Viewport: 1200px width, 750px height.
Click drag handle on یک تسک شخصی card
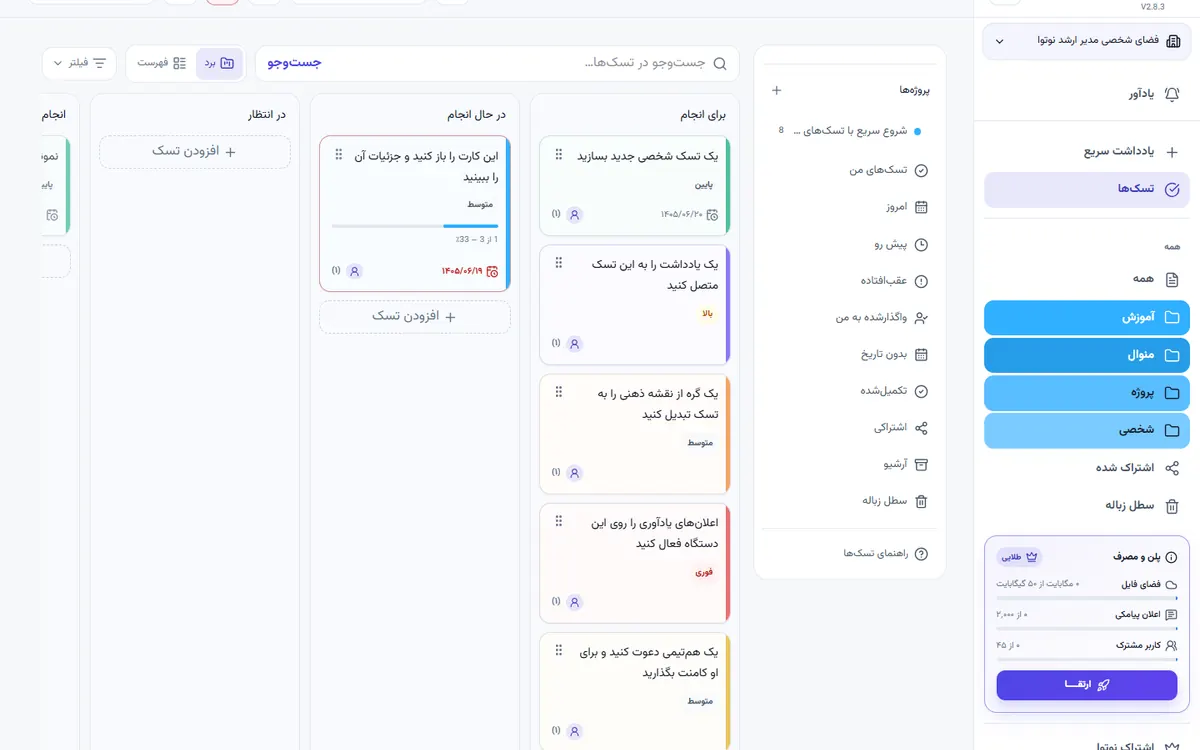click(x=558, y=154)
